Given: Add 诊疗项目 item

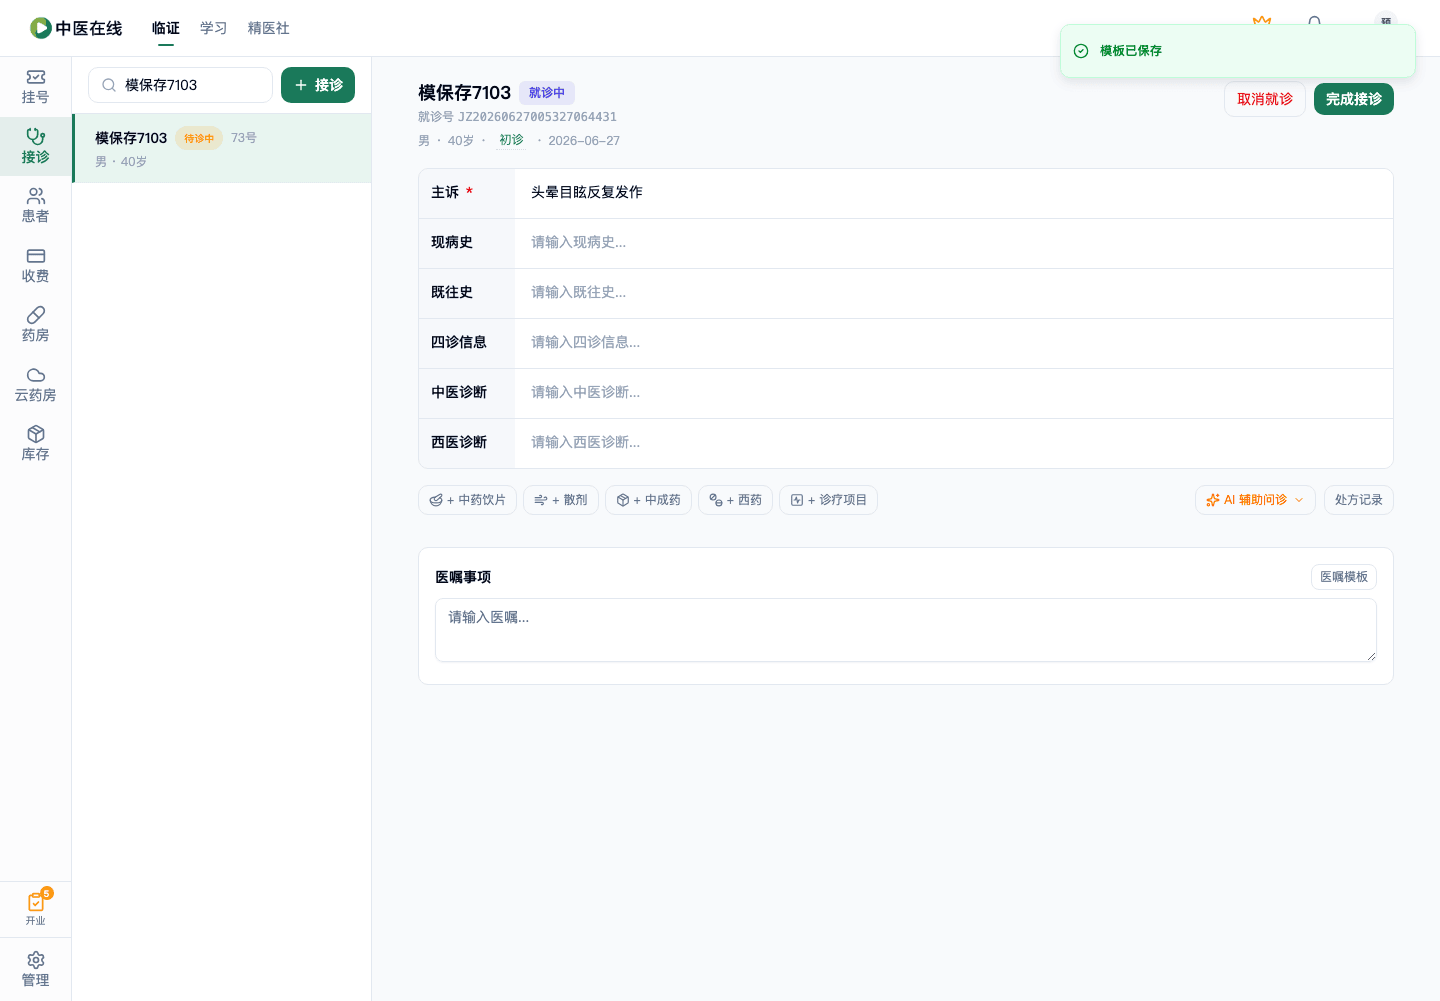Looking at the screenshot, I should click(828, 500).
